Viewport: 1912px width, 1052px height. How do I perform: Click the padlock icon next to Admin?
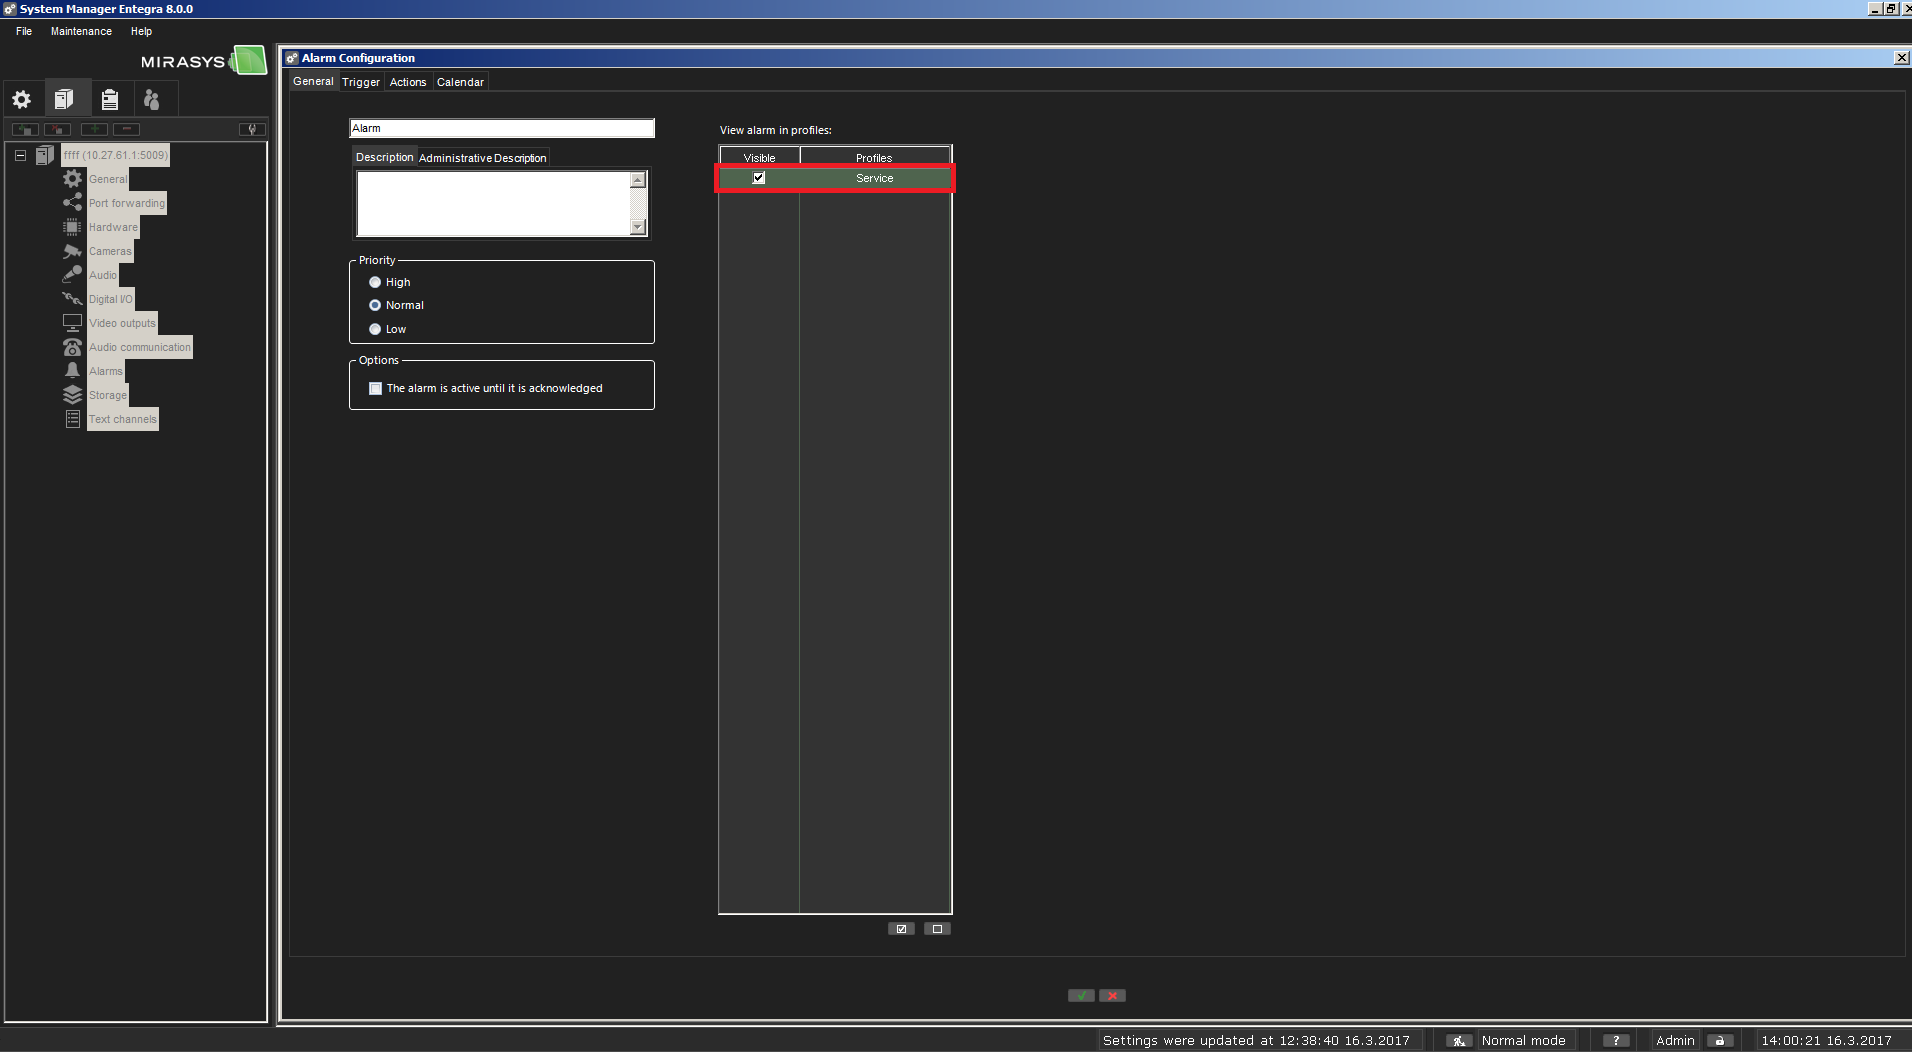[1719, 1040]
